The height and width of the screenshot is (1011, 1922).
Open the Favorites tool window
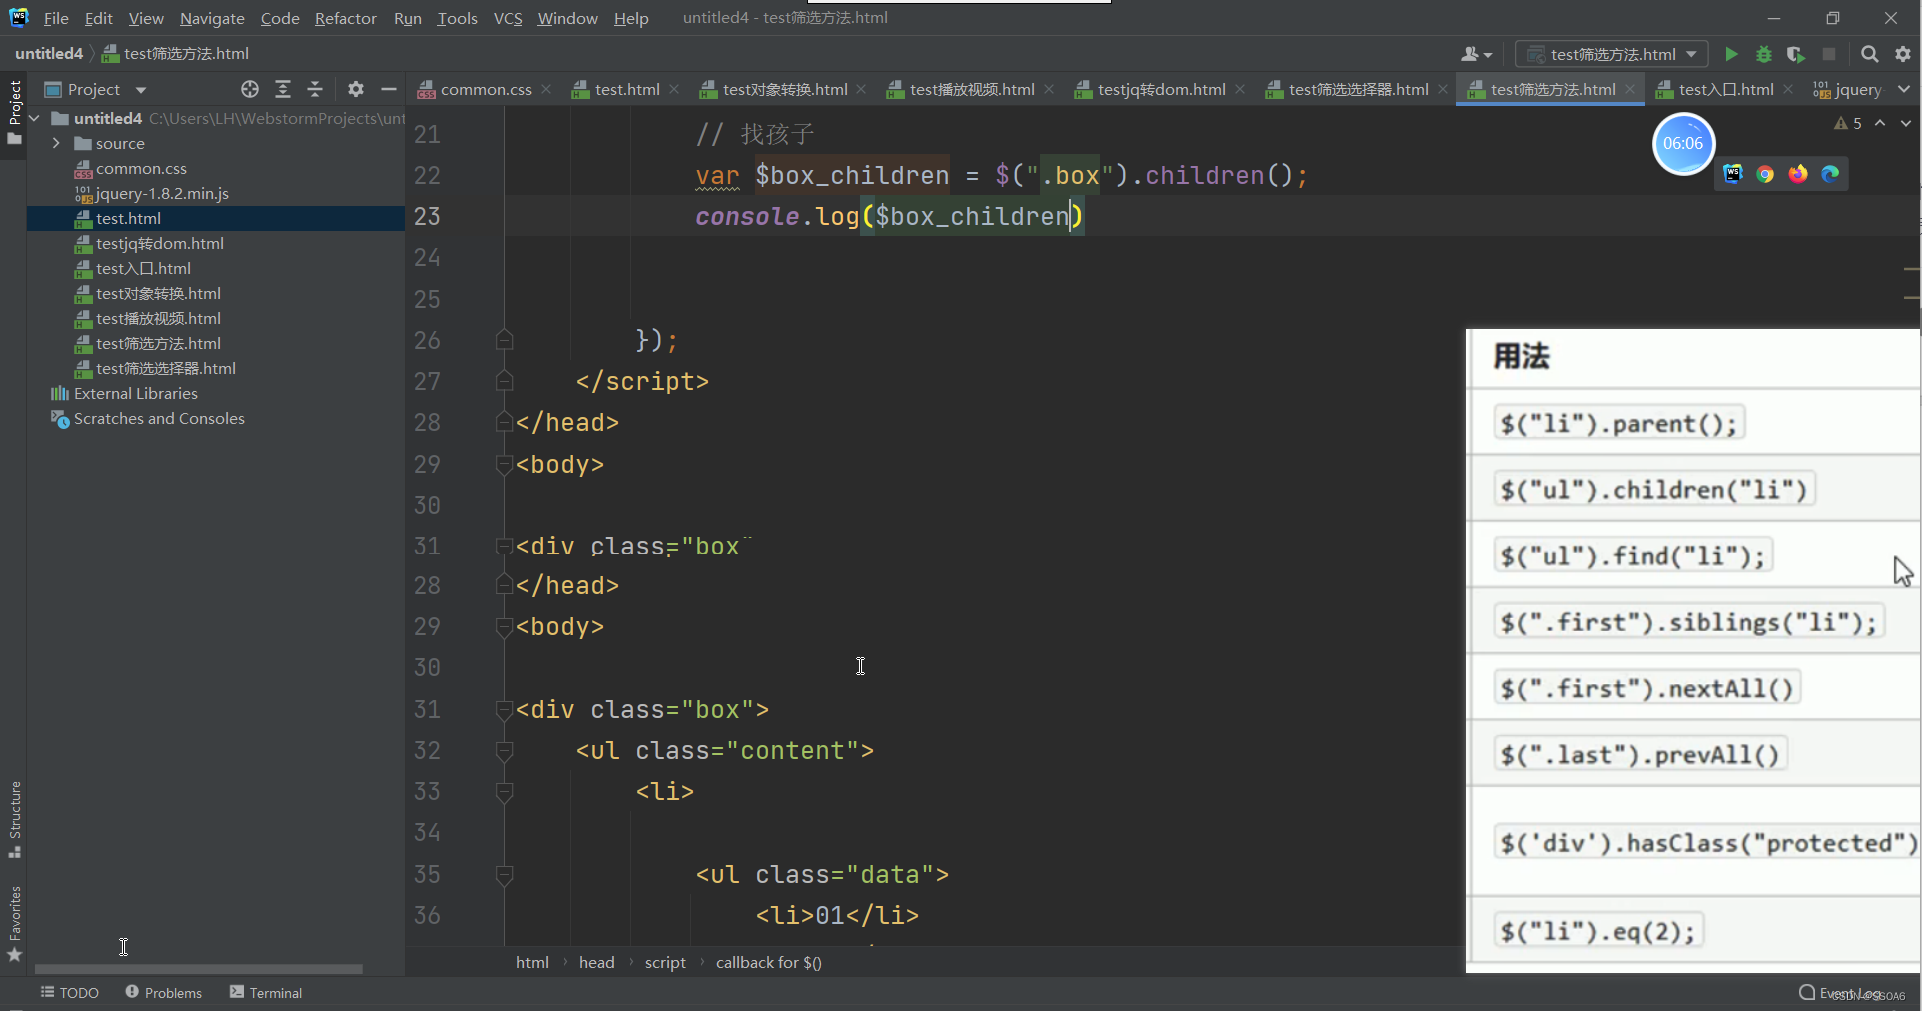pos(14,924)
